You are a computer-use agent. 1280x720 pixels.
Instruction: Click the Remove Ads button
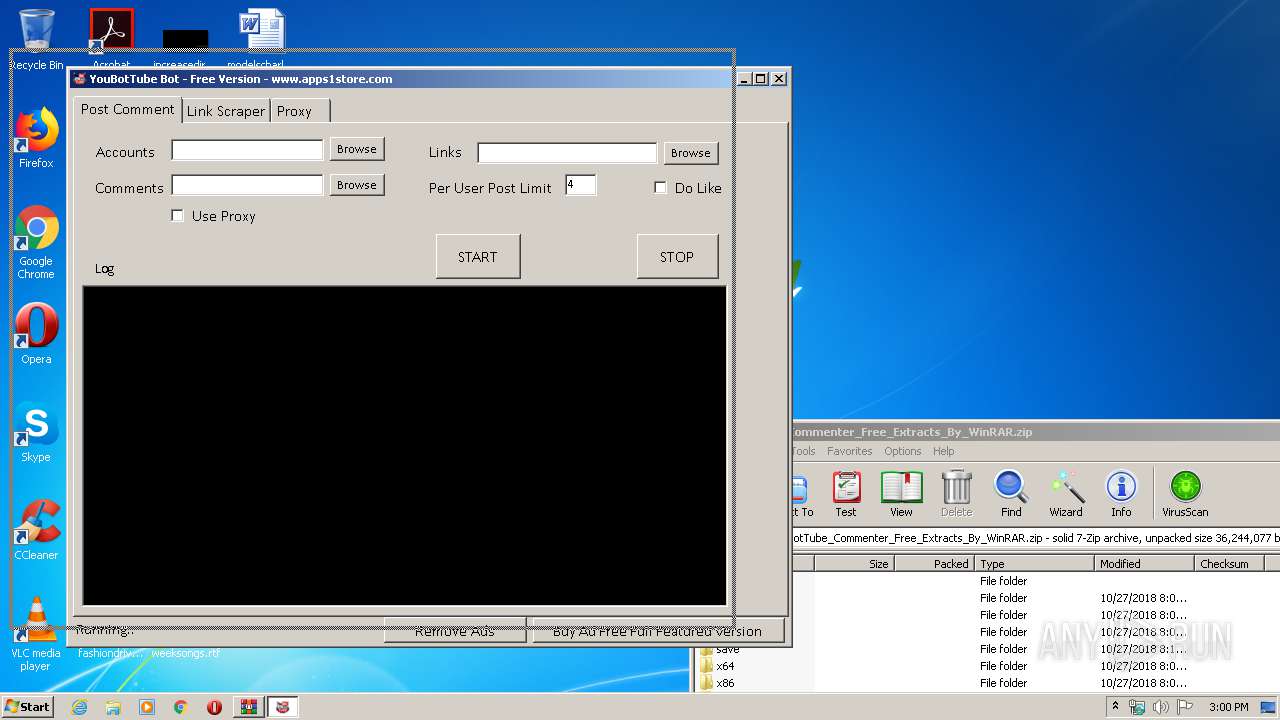coord(455,631)
